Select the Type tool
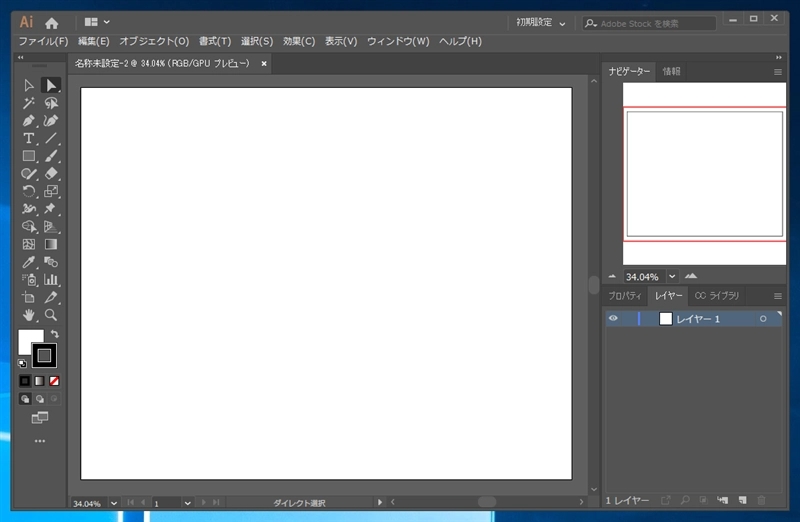Screen dimensions: 800x522 (x=29, y=138)
